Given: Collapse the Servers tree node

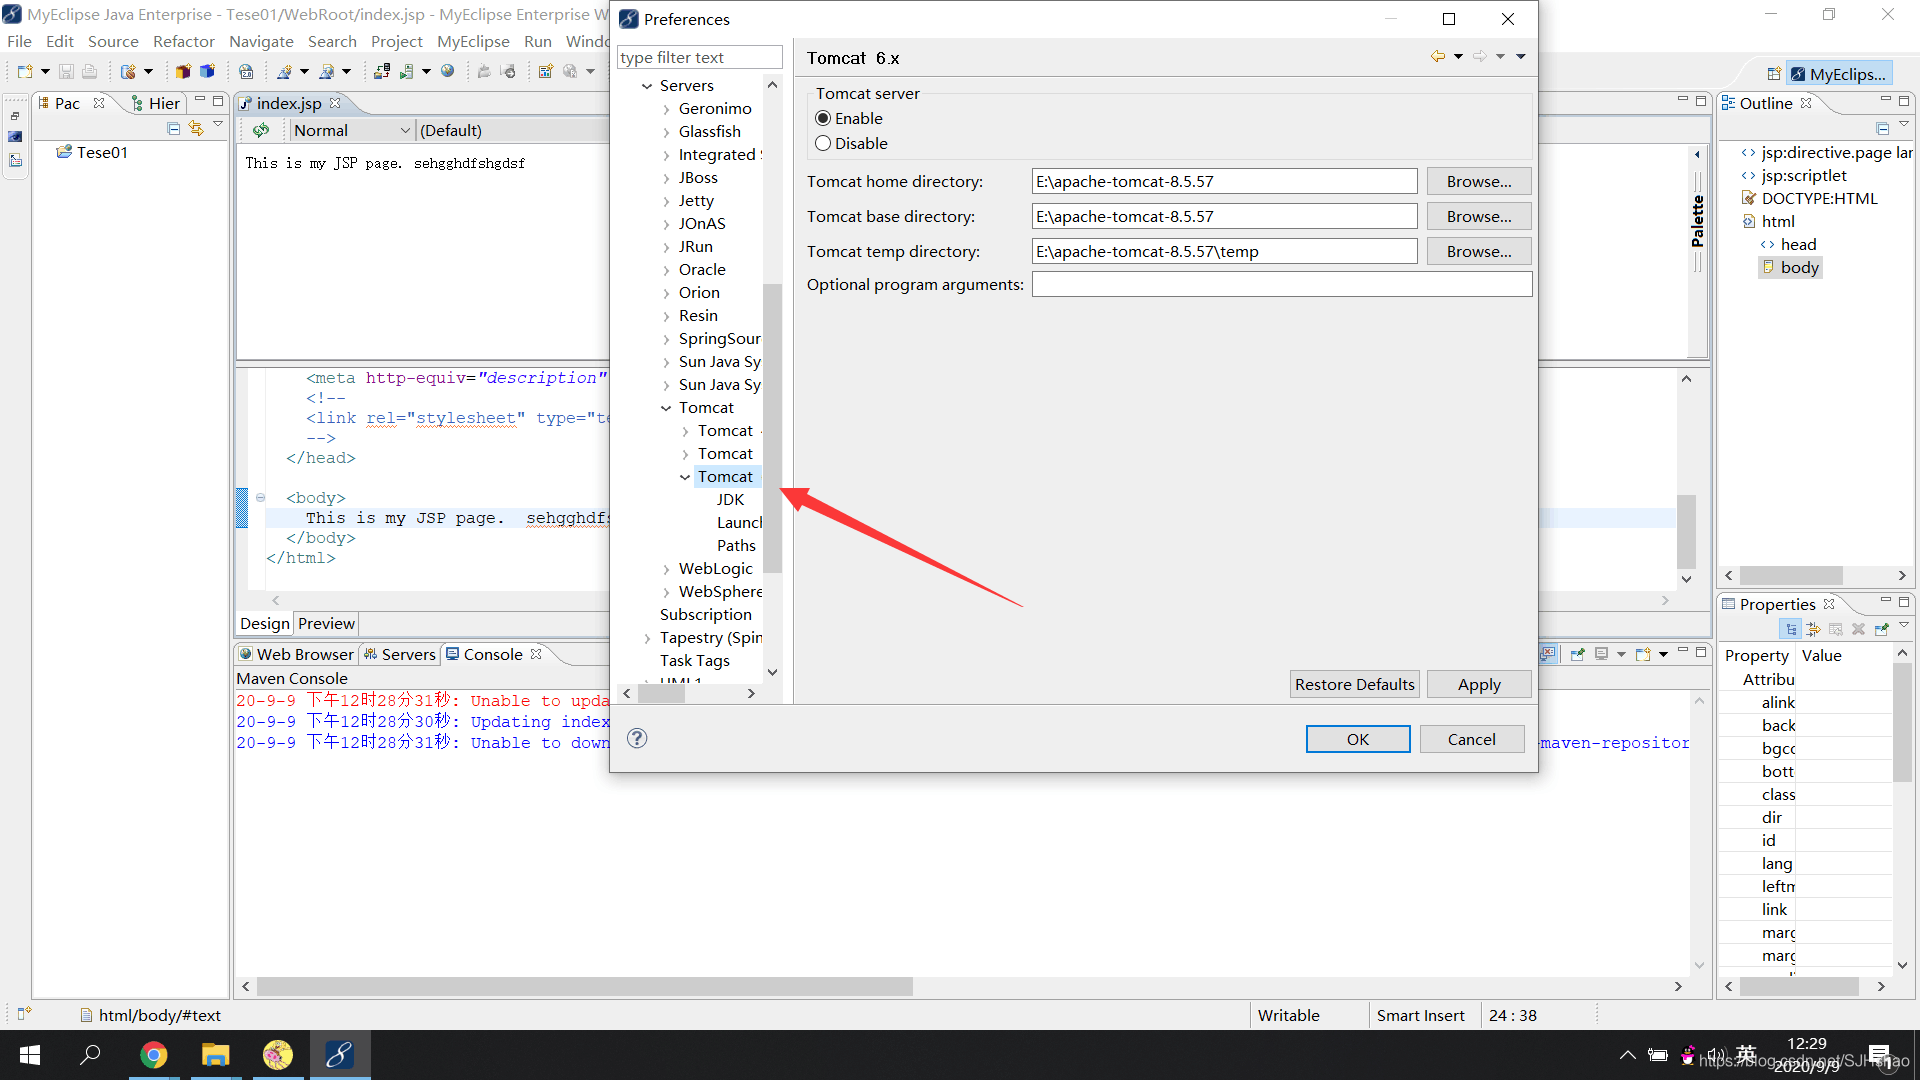Looking at the screenshot, I should pyautogui.click(x=647, y=86).
